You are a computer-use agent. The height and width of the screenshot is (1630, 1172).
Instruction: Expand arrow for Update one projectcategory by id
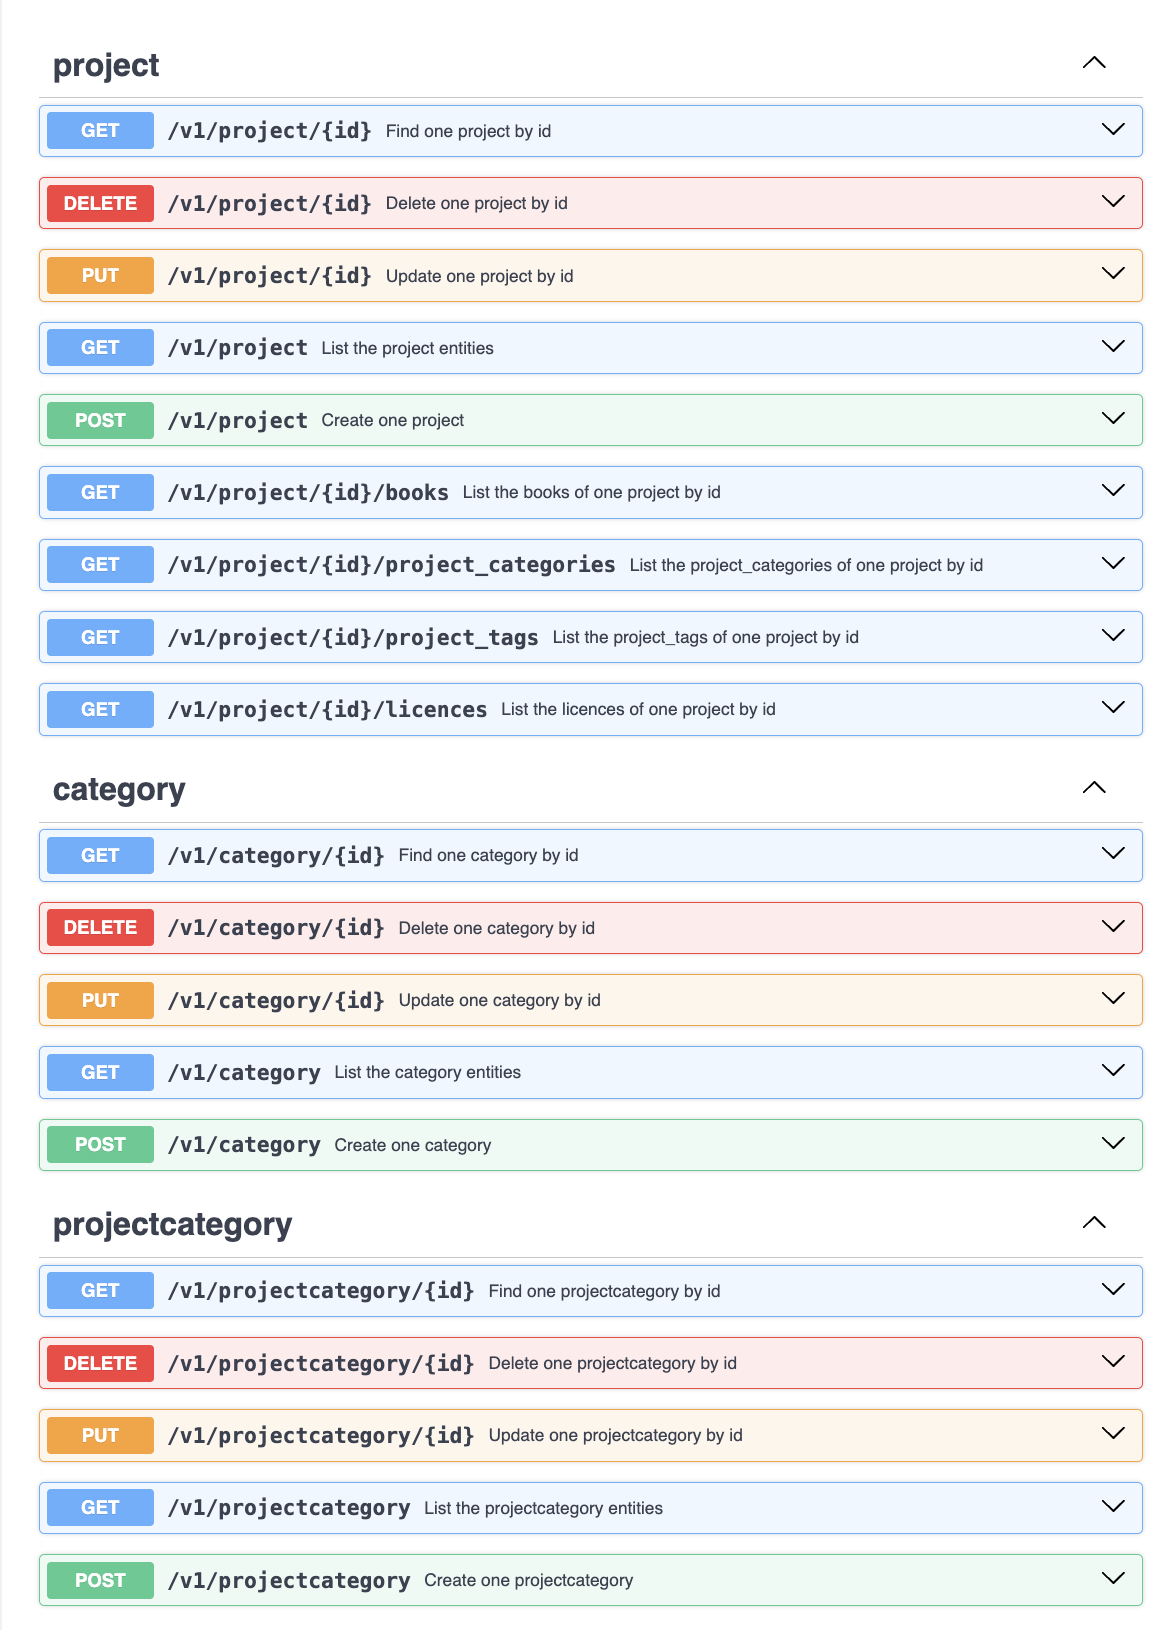1113,1434
